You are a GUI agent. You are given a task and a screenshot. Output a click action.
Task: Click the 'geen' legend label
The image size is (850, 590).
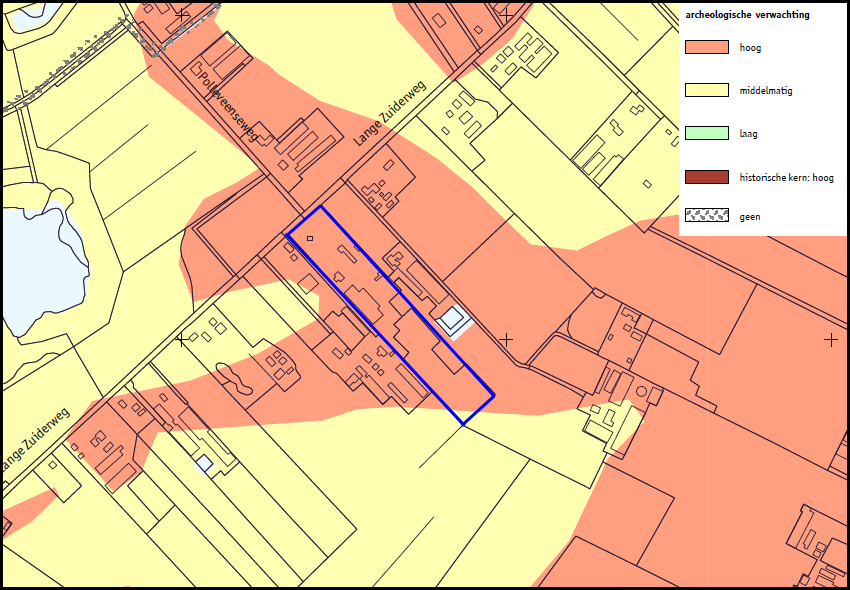click(750, 217)
